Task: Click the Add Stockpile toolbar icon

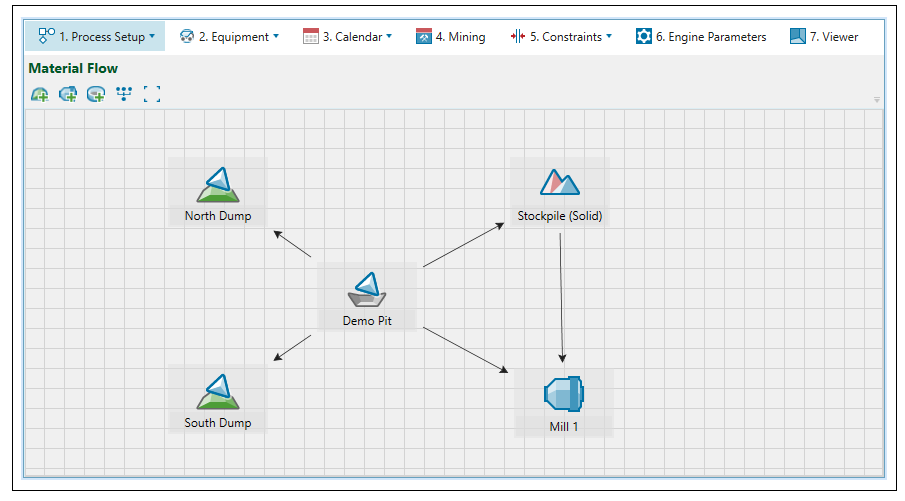Action: click(x=96, y=94)
